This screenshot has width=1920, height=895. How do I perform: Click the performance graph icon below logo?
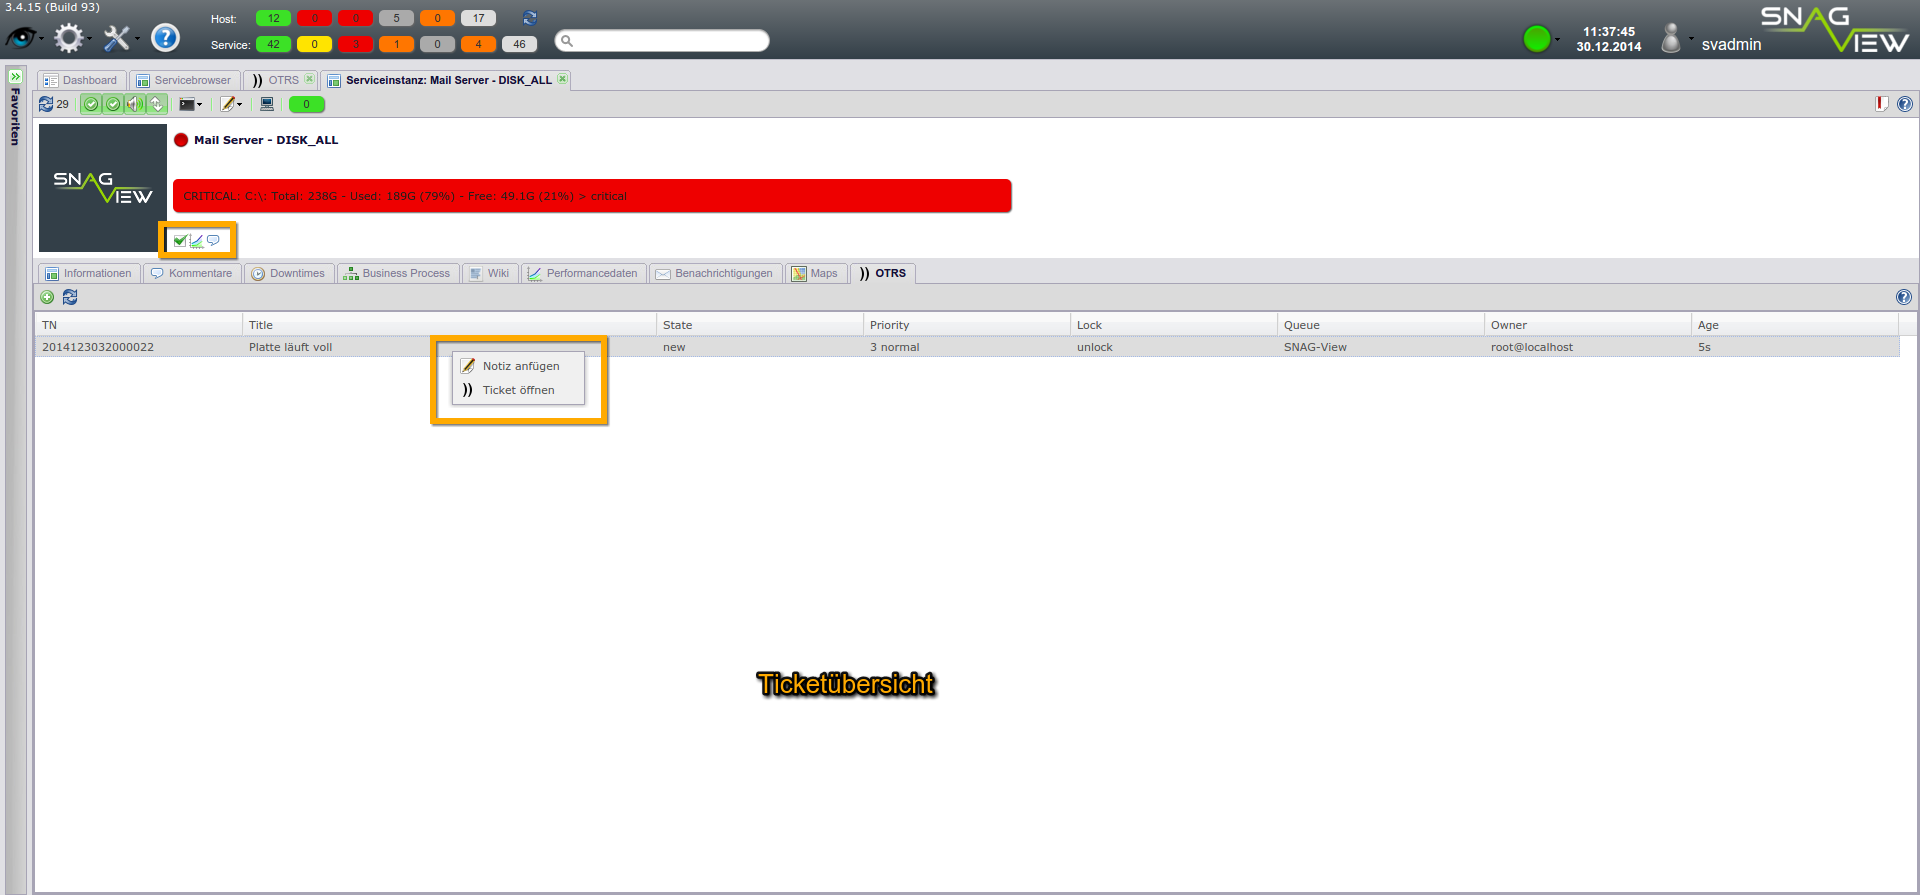tap(196, 241)
